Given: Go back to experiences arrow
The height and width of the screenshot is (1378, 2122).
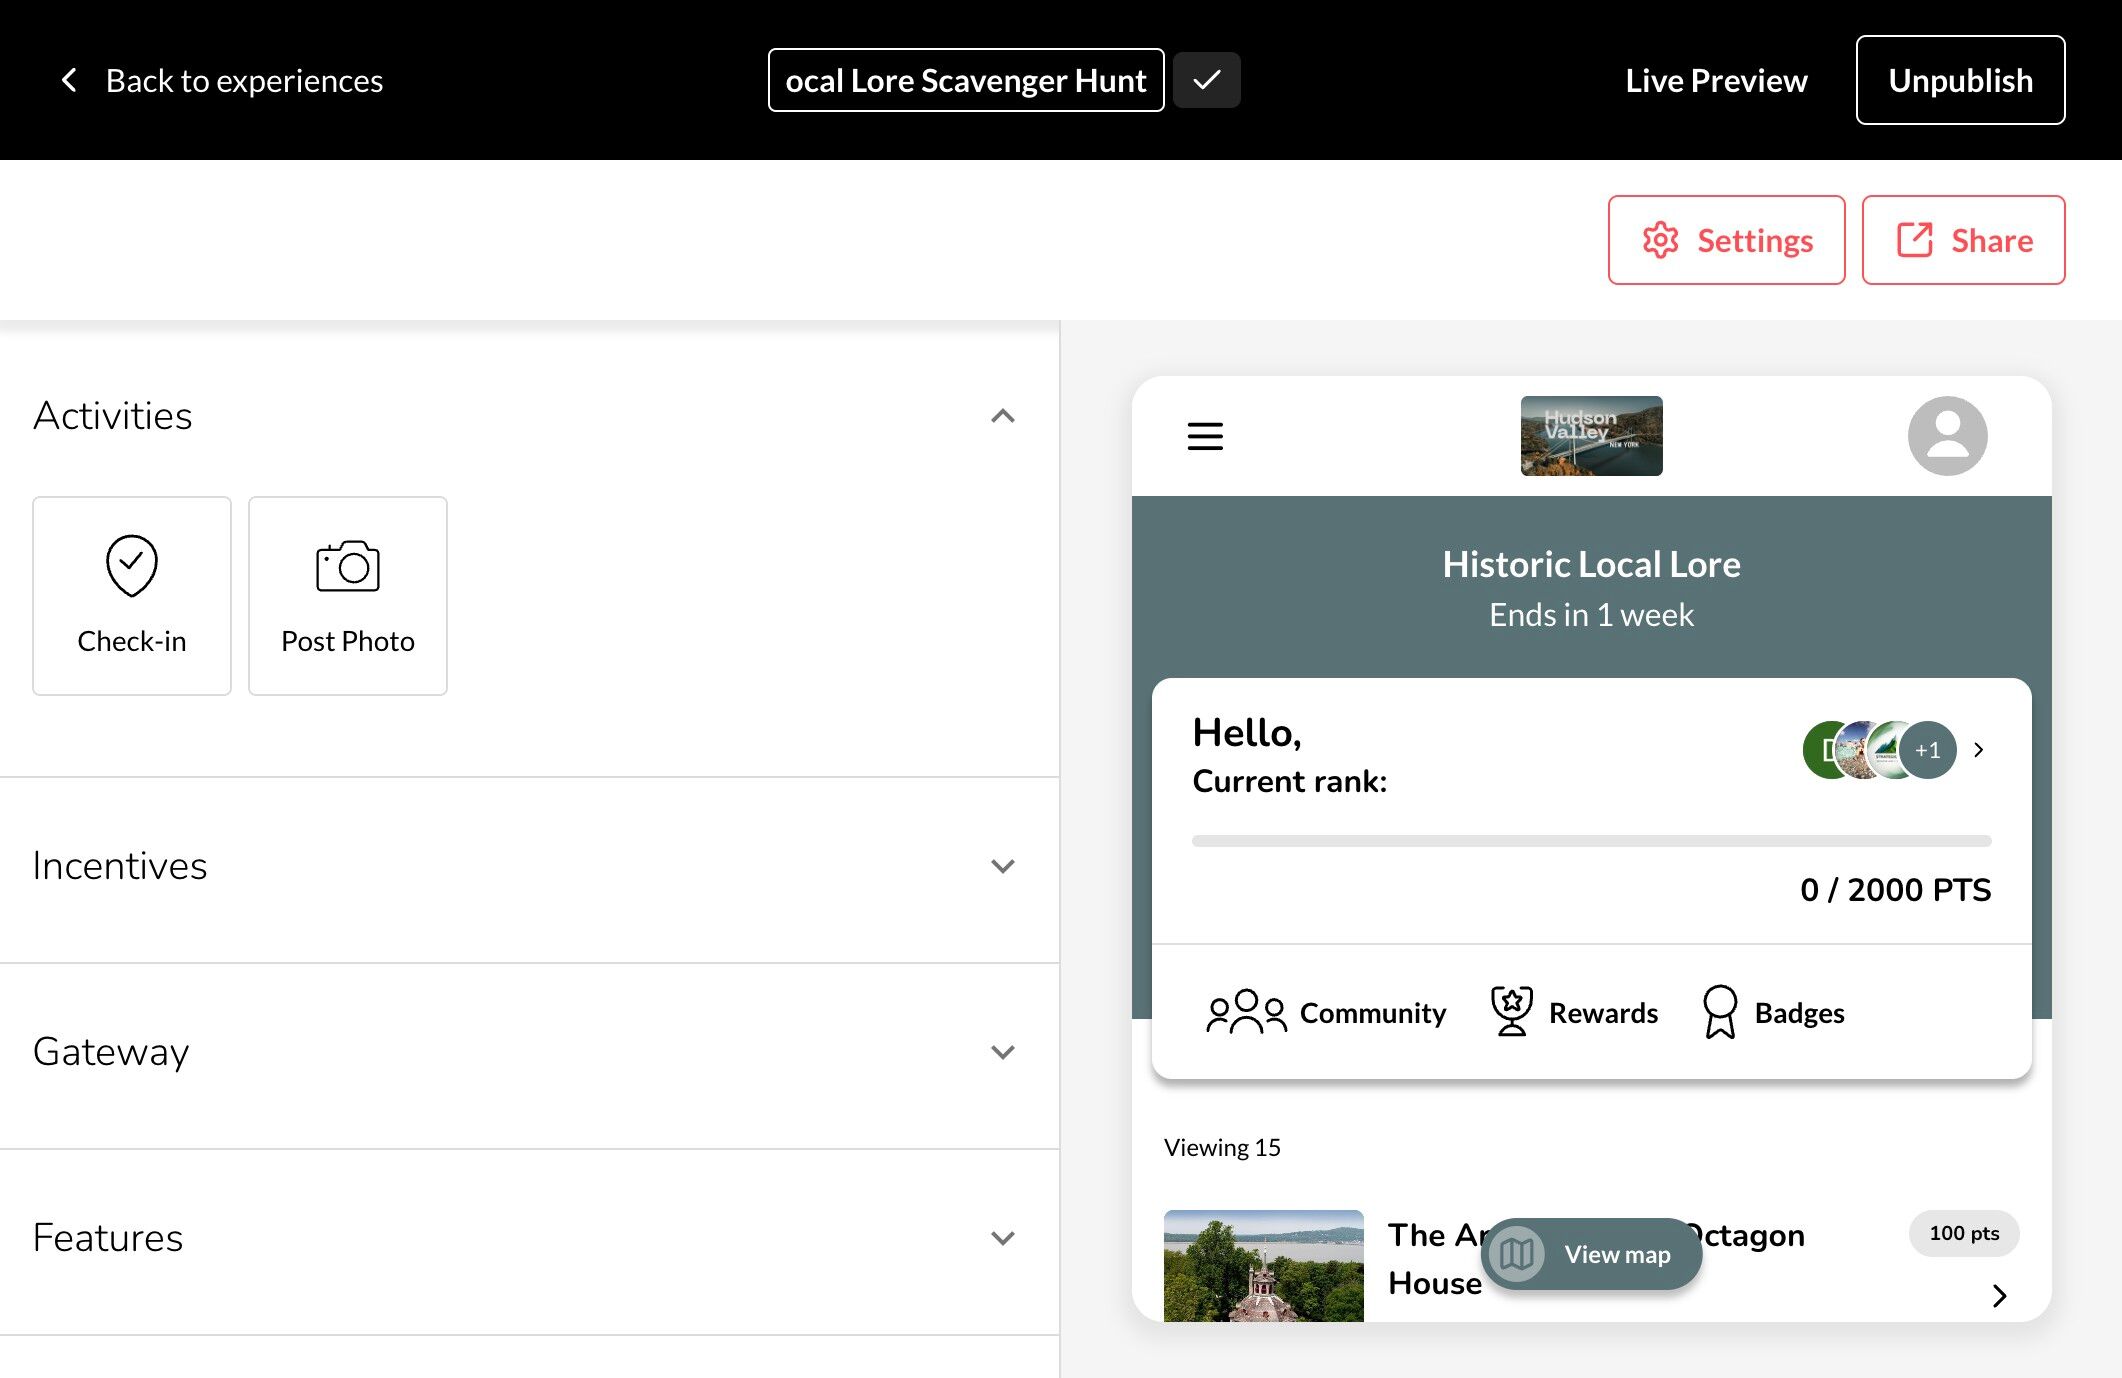Looking at the screenshot, I should tap(69, 80).
